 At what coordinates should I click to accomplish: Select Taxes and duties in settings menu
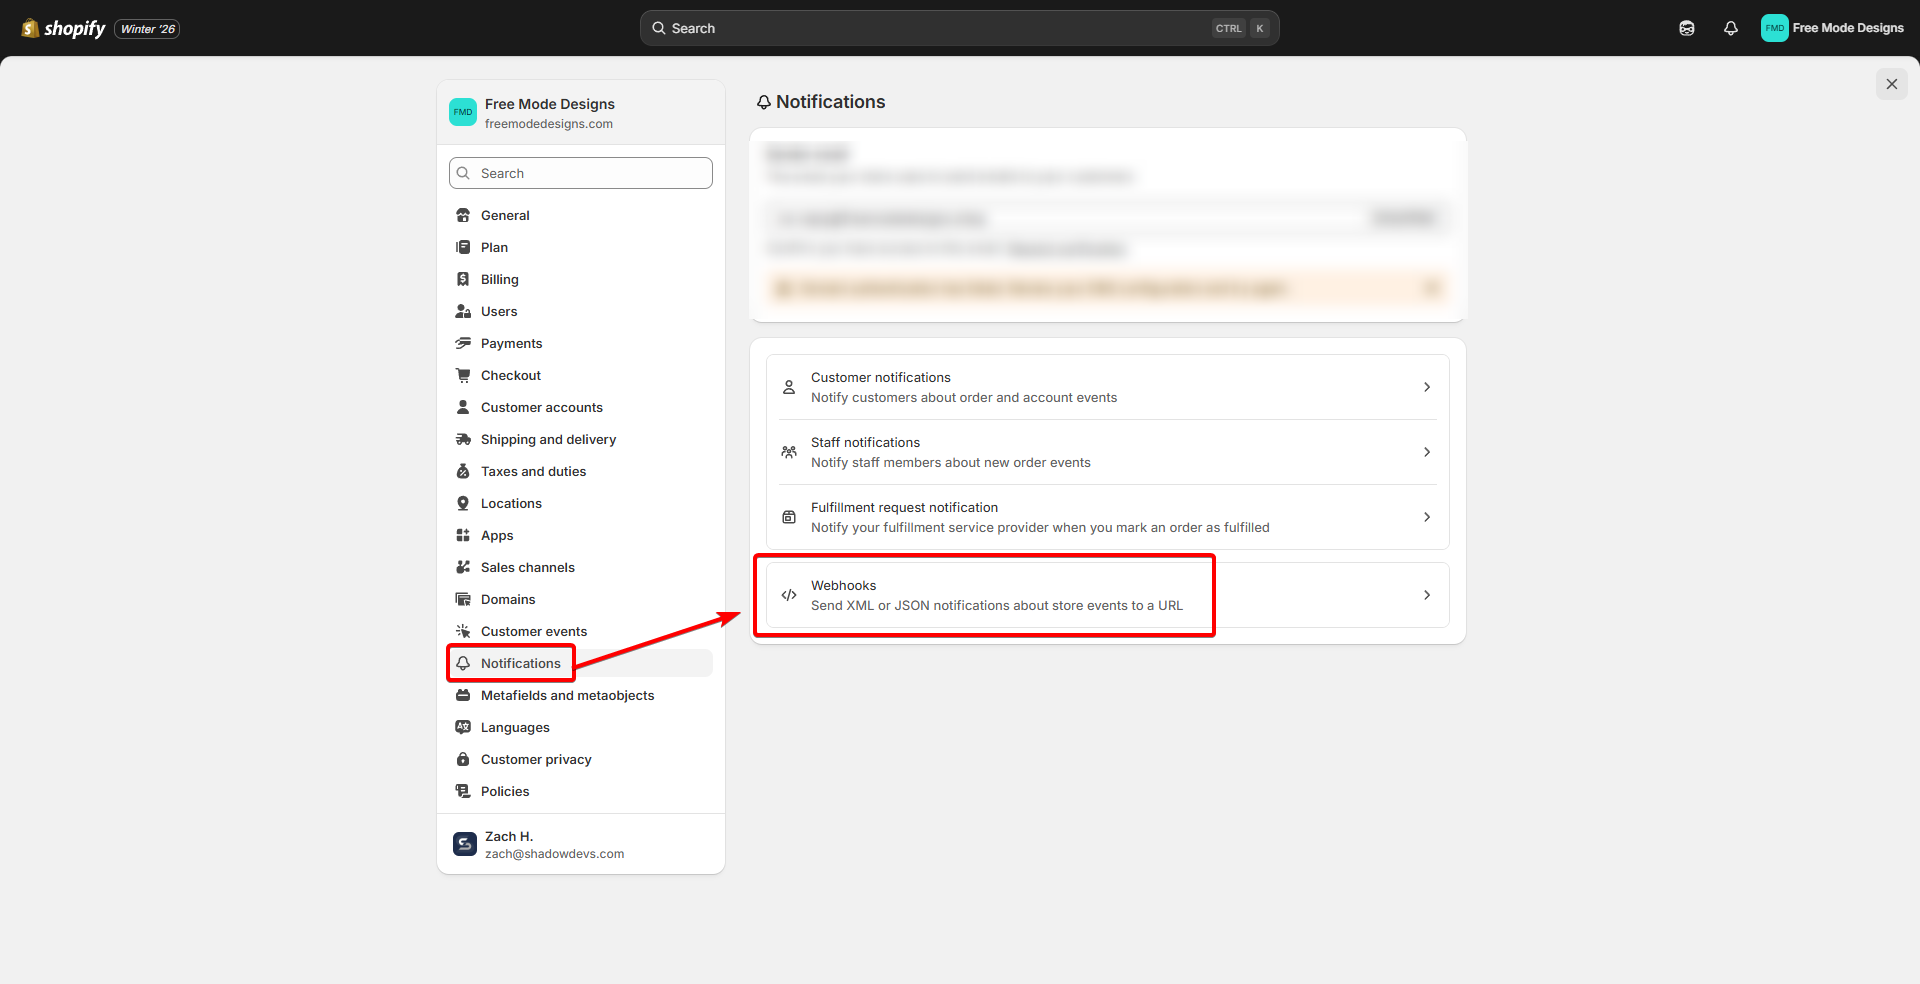tap(533, 471)
